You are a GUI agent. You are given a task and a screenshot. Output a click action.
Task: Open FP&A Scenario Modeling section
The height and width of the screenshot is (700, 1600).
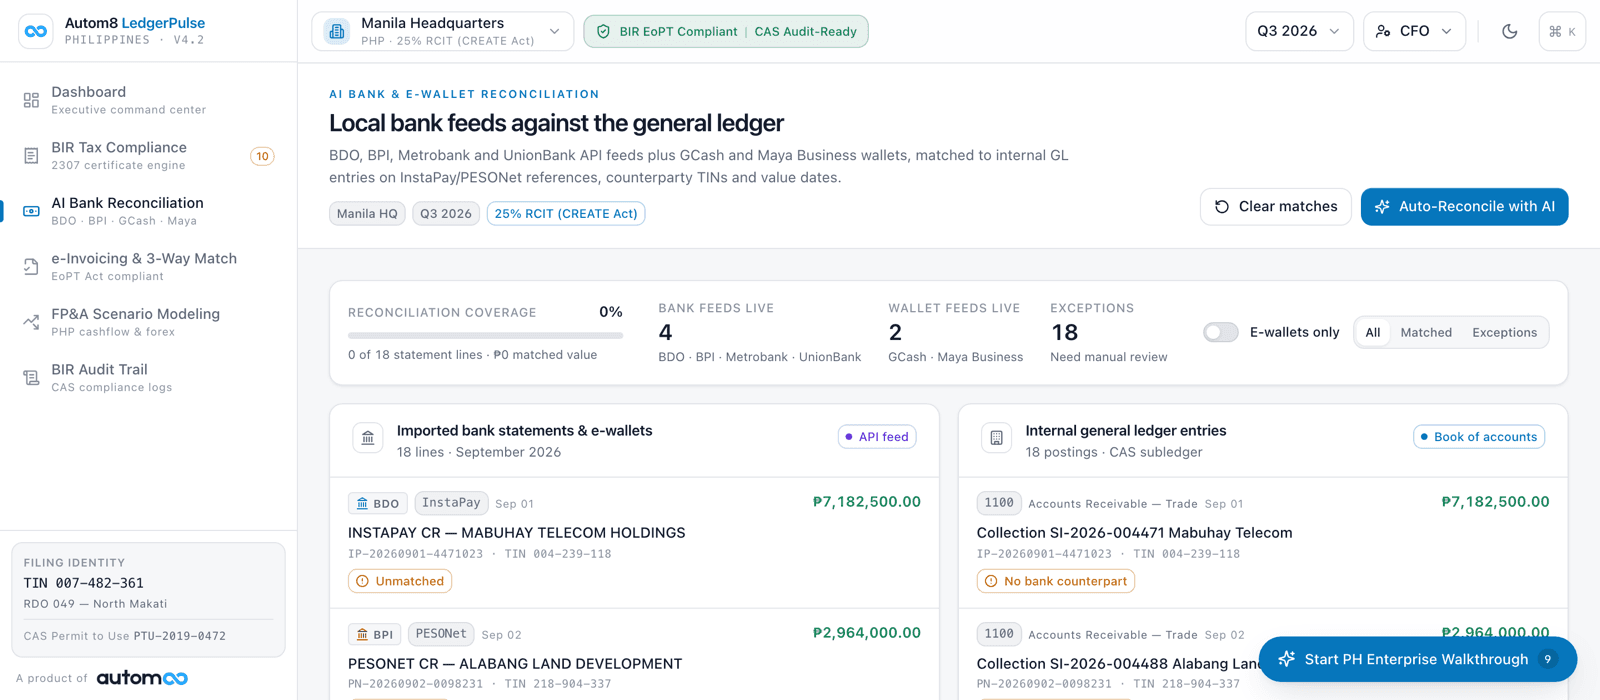pos(148,322)
